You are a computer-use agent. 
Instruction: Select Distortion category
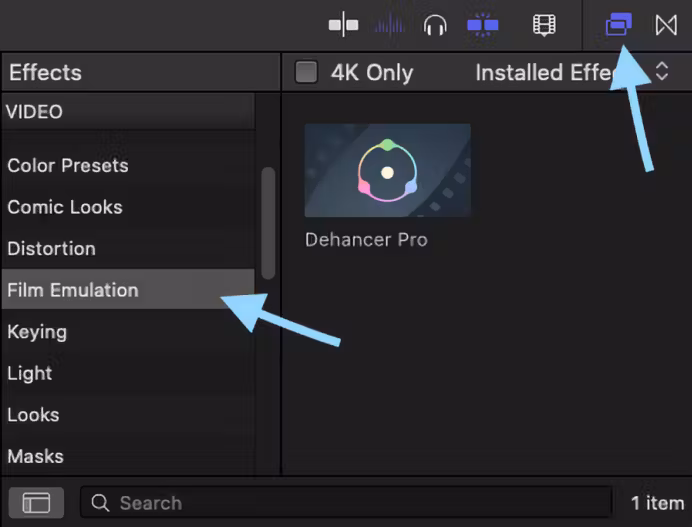tap(128, 249)
